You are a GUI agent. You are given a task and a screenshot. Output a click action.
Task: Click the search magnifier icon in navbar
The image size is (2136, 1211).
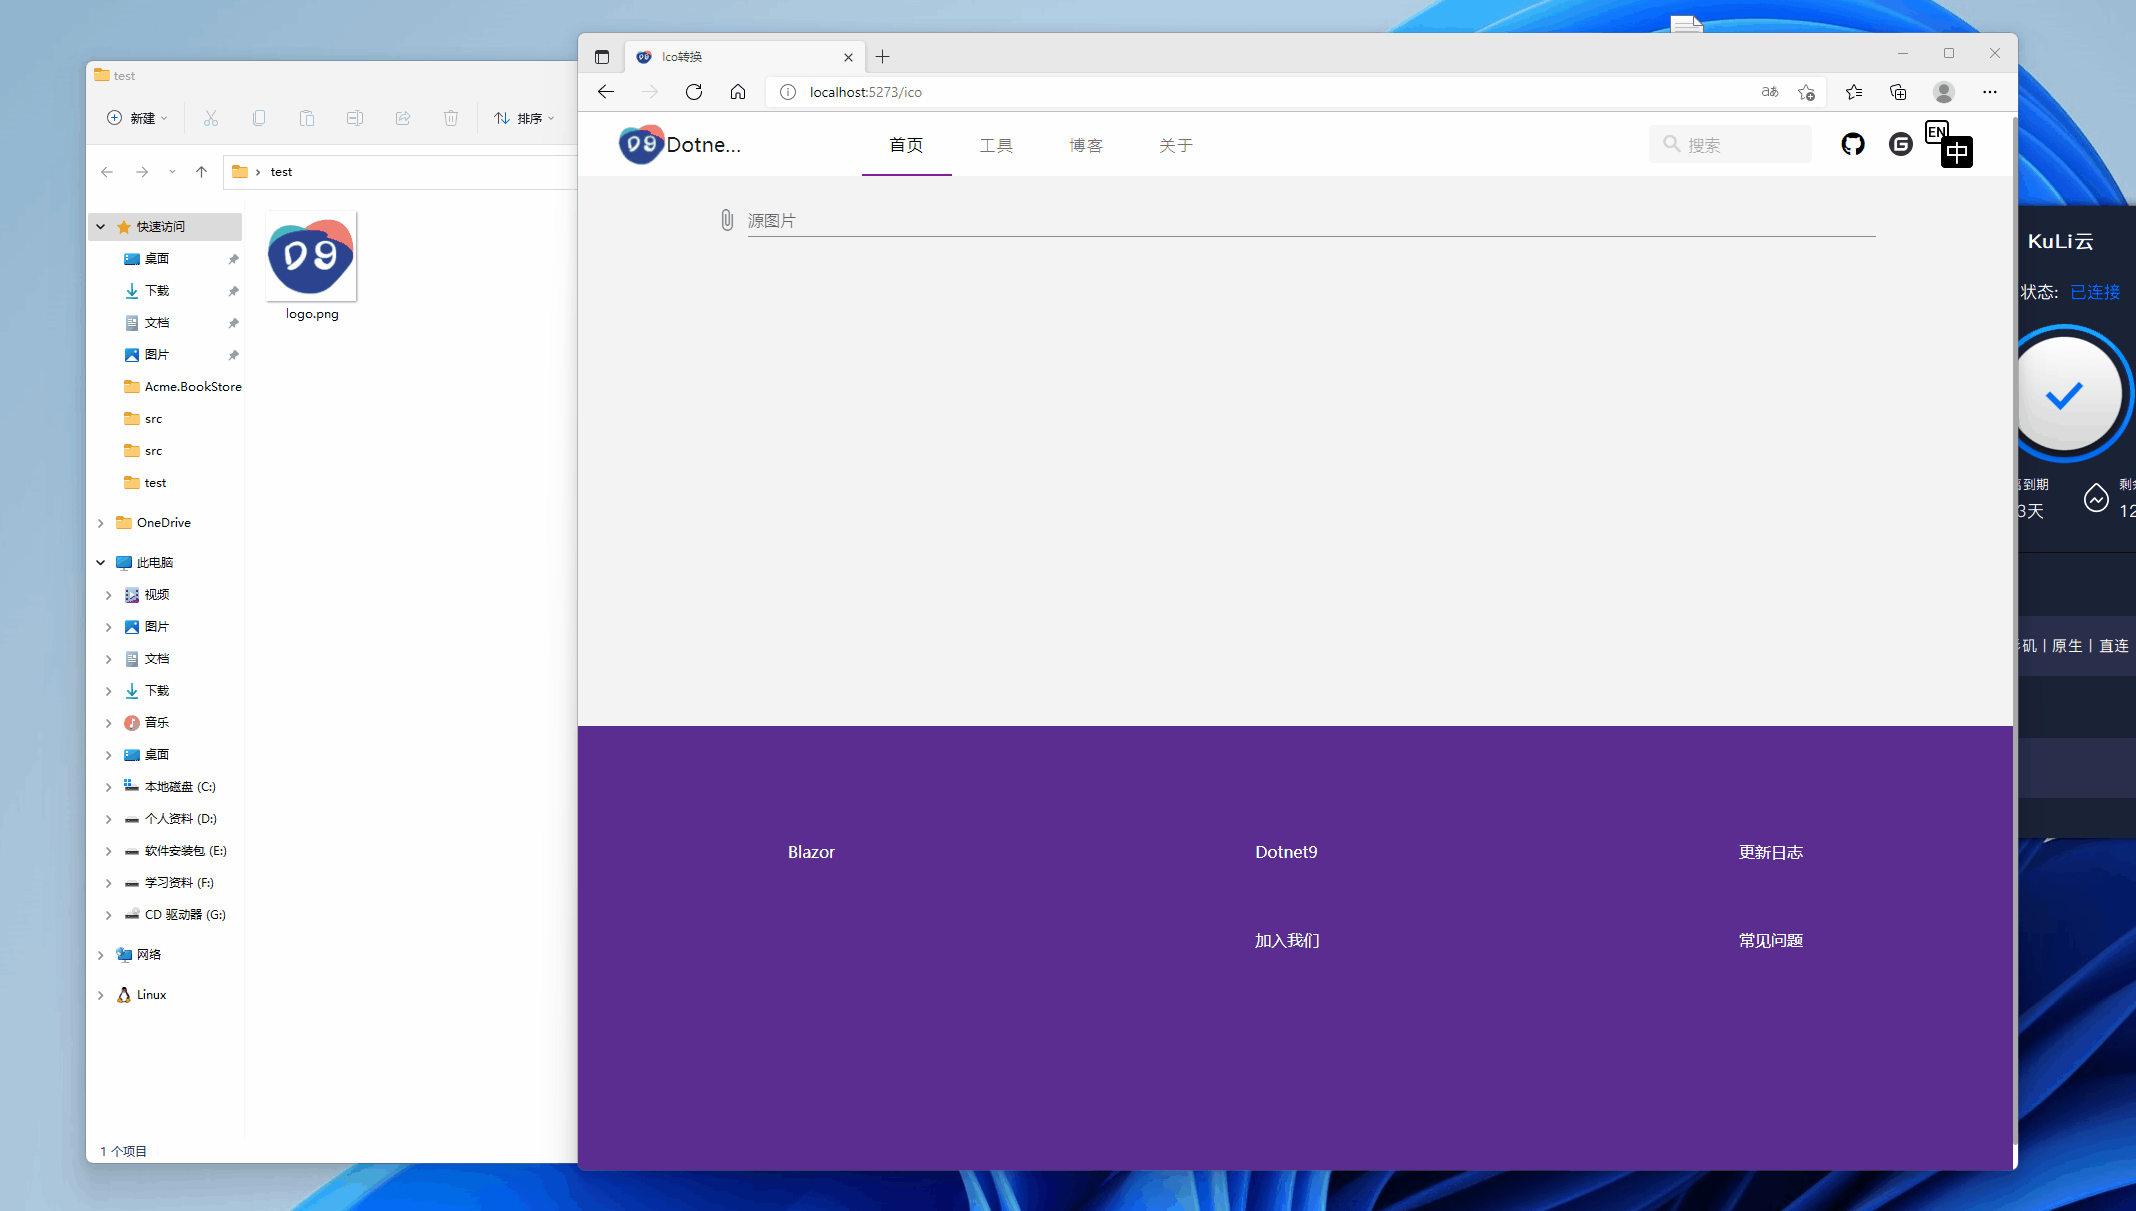(1672, 144)
